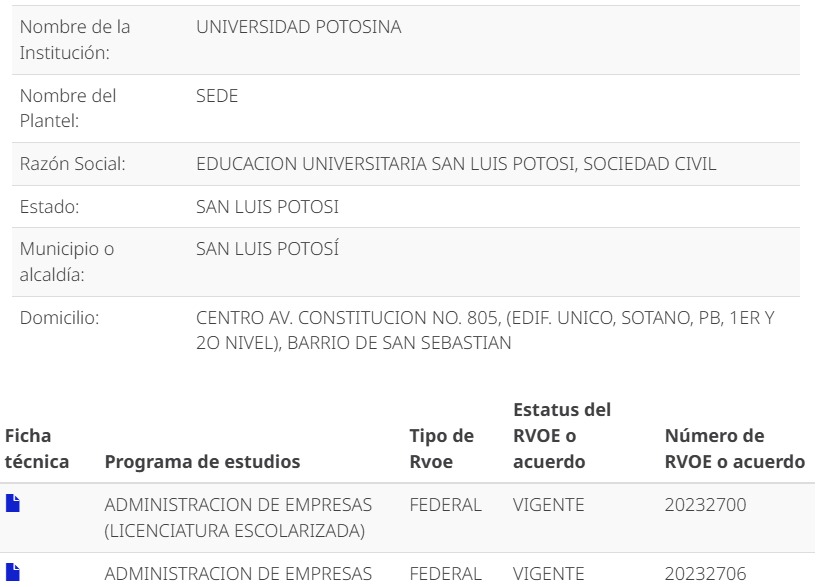This screenshot has height=587, width=829.
Task: Click the Número de RVOE o acuerdo header
Action: pyautogui.click(x=735, y=448)
